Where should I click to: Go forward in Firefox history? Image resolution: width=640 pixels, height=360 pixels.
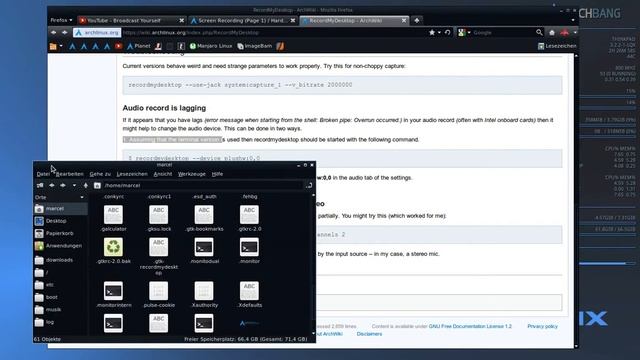[64, 33]
